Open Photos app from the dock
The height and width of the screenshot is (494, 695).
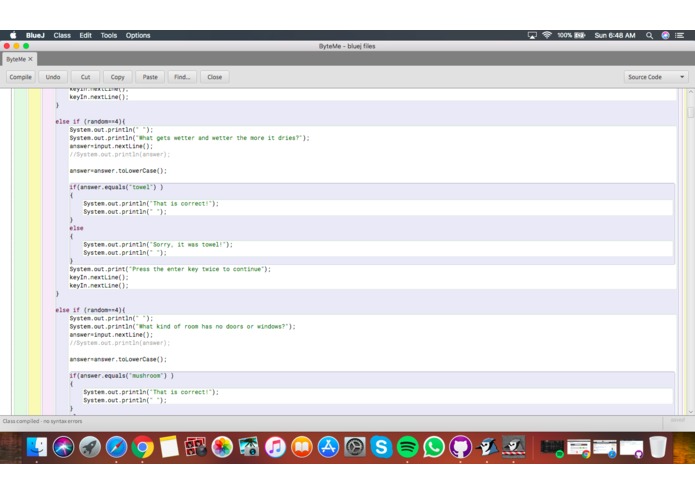coord(222,447)
